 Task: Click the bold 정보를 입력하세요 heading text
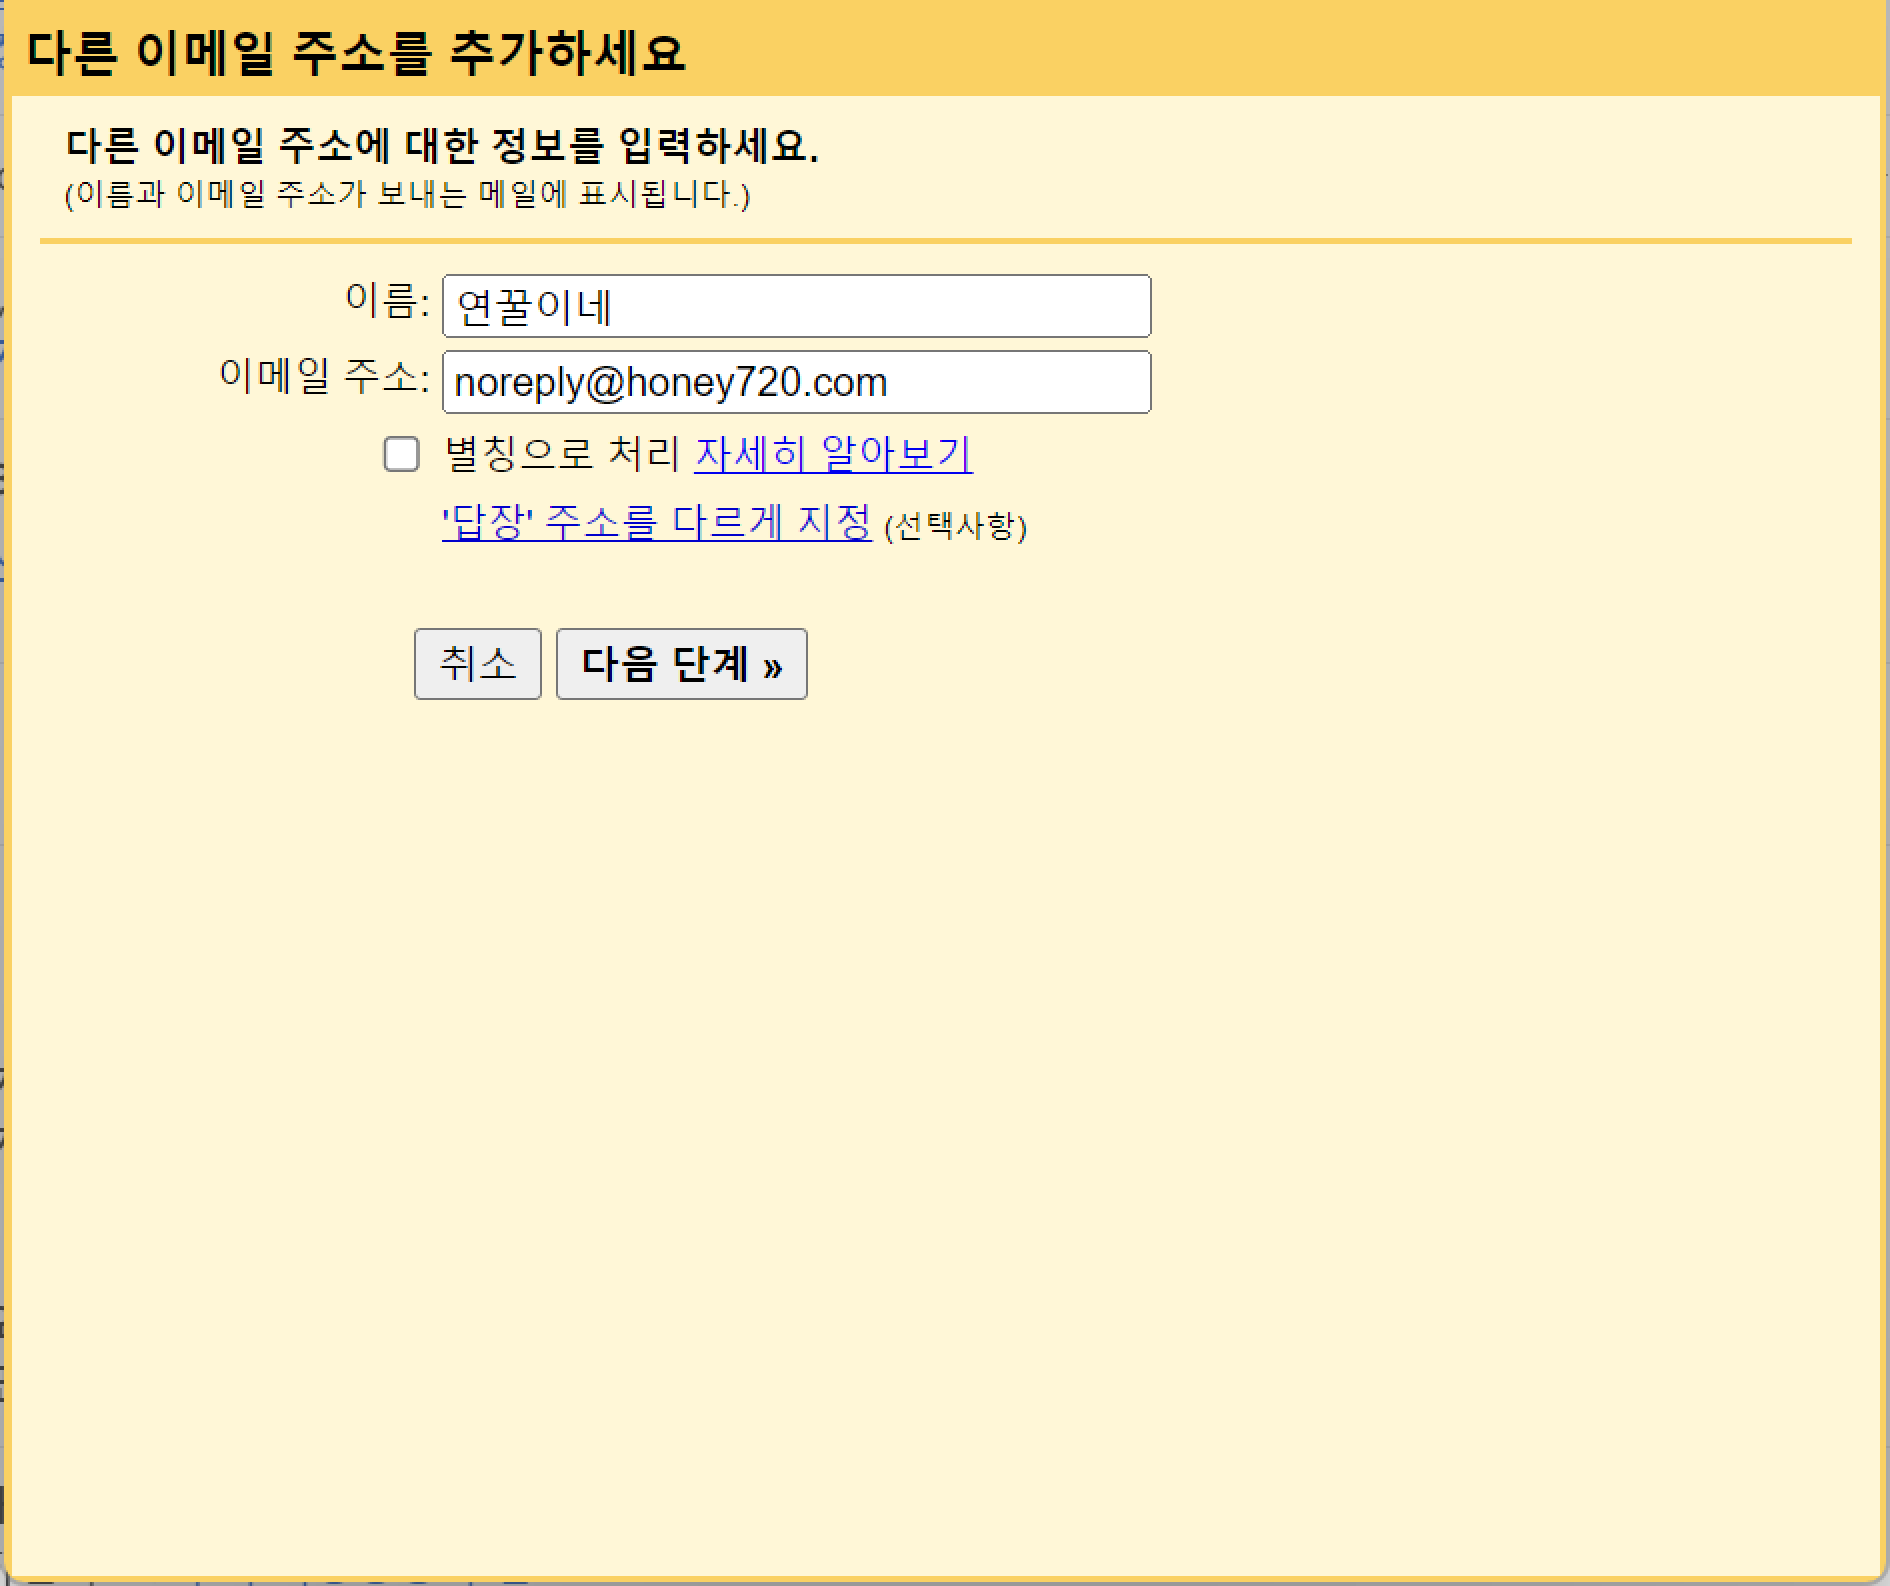click(x=442, y=146)
